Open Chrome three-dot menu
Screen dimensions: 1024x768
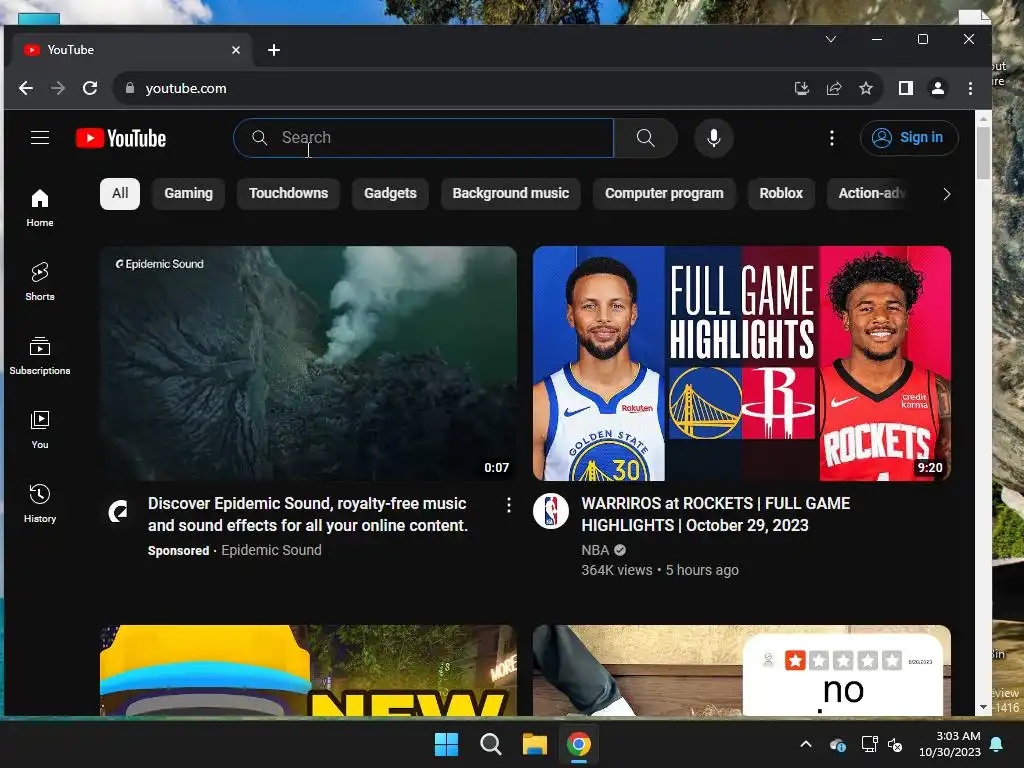click(x=970, y=88)
